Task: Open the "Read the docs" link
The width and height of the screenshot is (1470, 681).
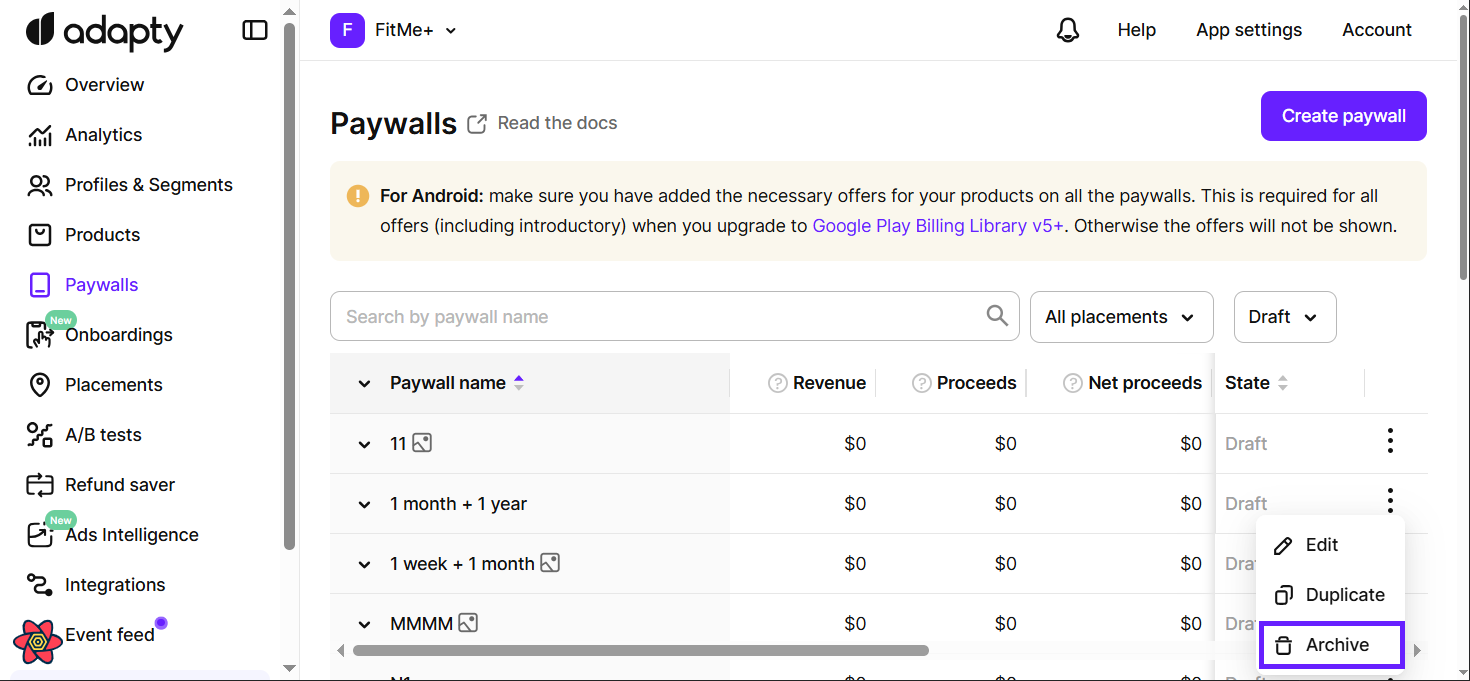Action: [x=557, y=122]
